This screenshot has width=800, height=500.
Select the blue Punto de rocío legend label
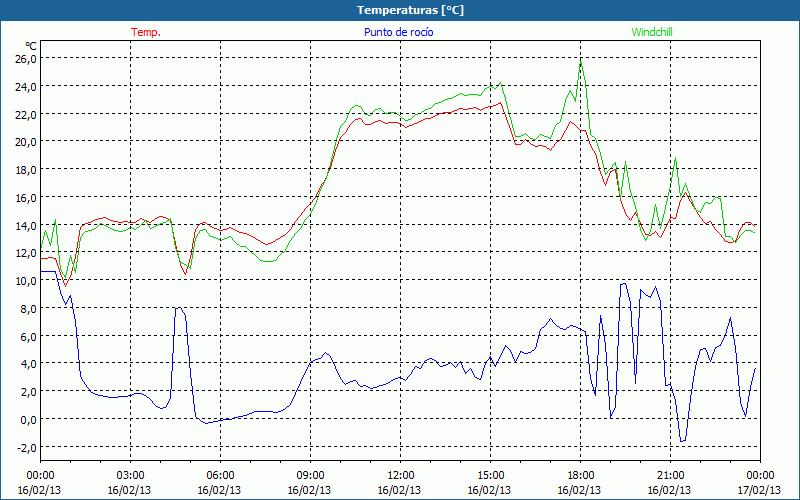click(x=398, y=32)
